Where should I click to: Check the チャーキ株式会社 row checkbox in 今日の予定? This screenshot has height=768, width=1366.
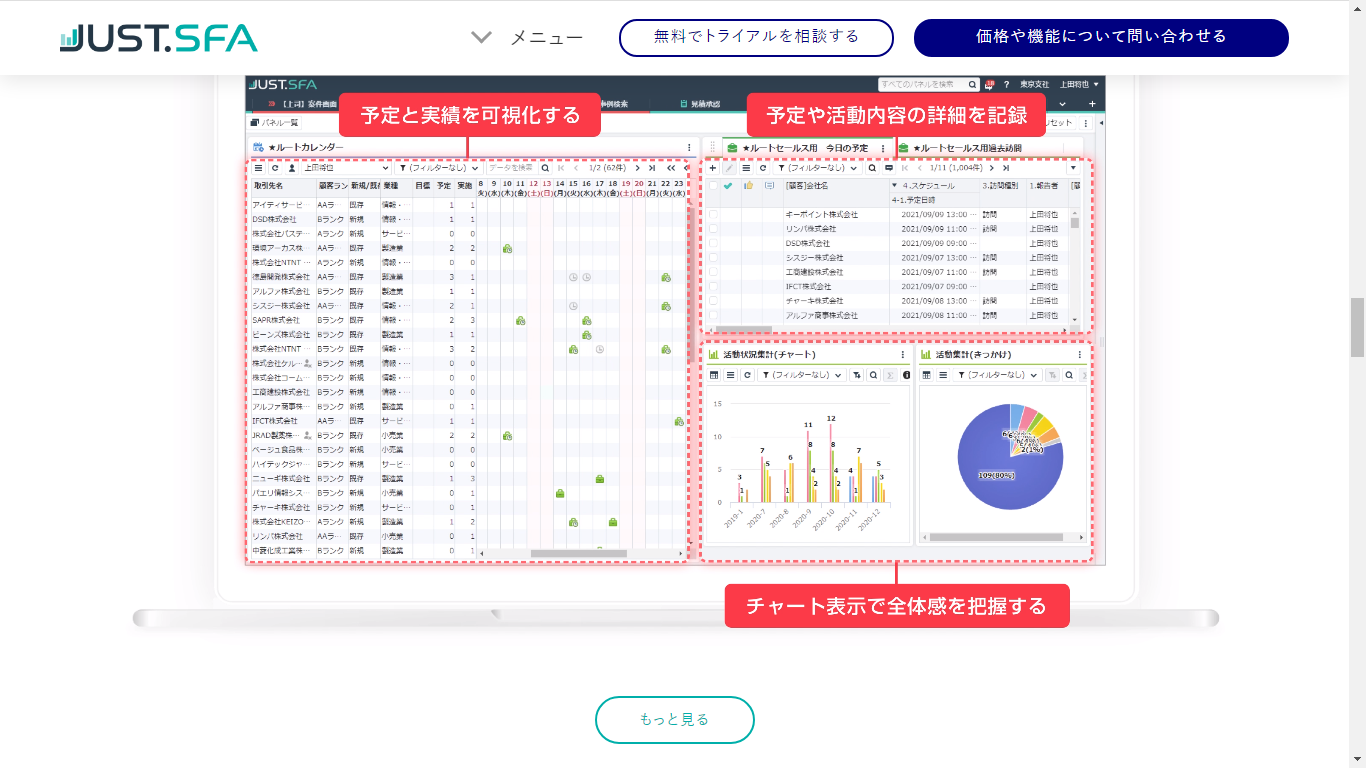(x=713, y=300)
